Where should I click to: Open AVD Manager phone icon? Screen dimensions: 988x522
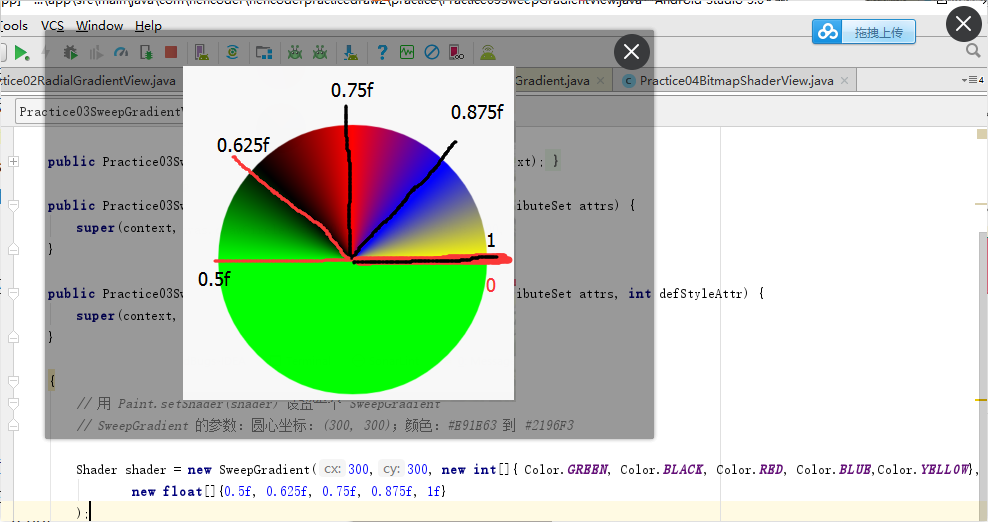pyautogui.click(x=202, y=53)
